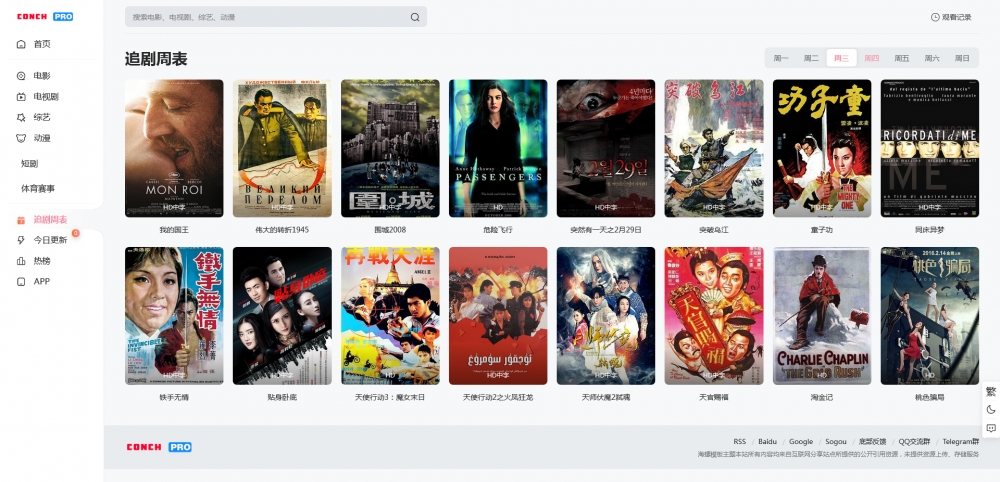Switch to 周五 Friday schedule tab
1000x482 pixels.
pos(902,58)
